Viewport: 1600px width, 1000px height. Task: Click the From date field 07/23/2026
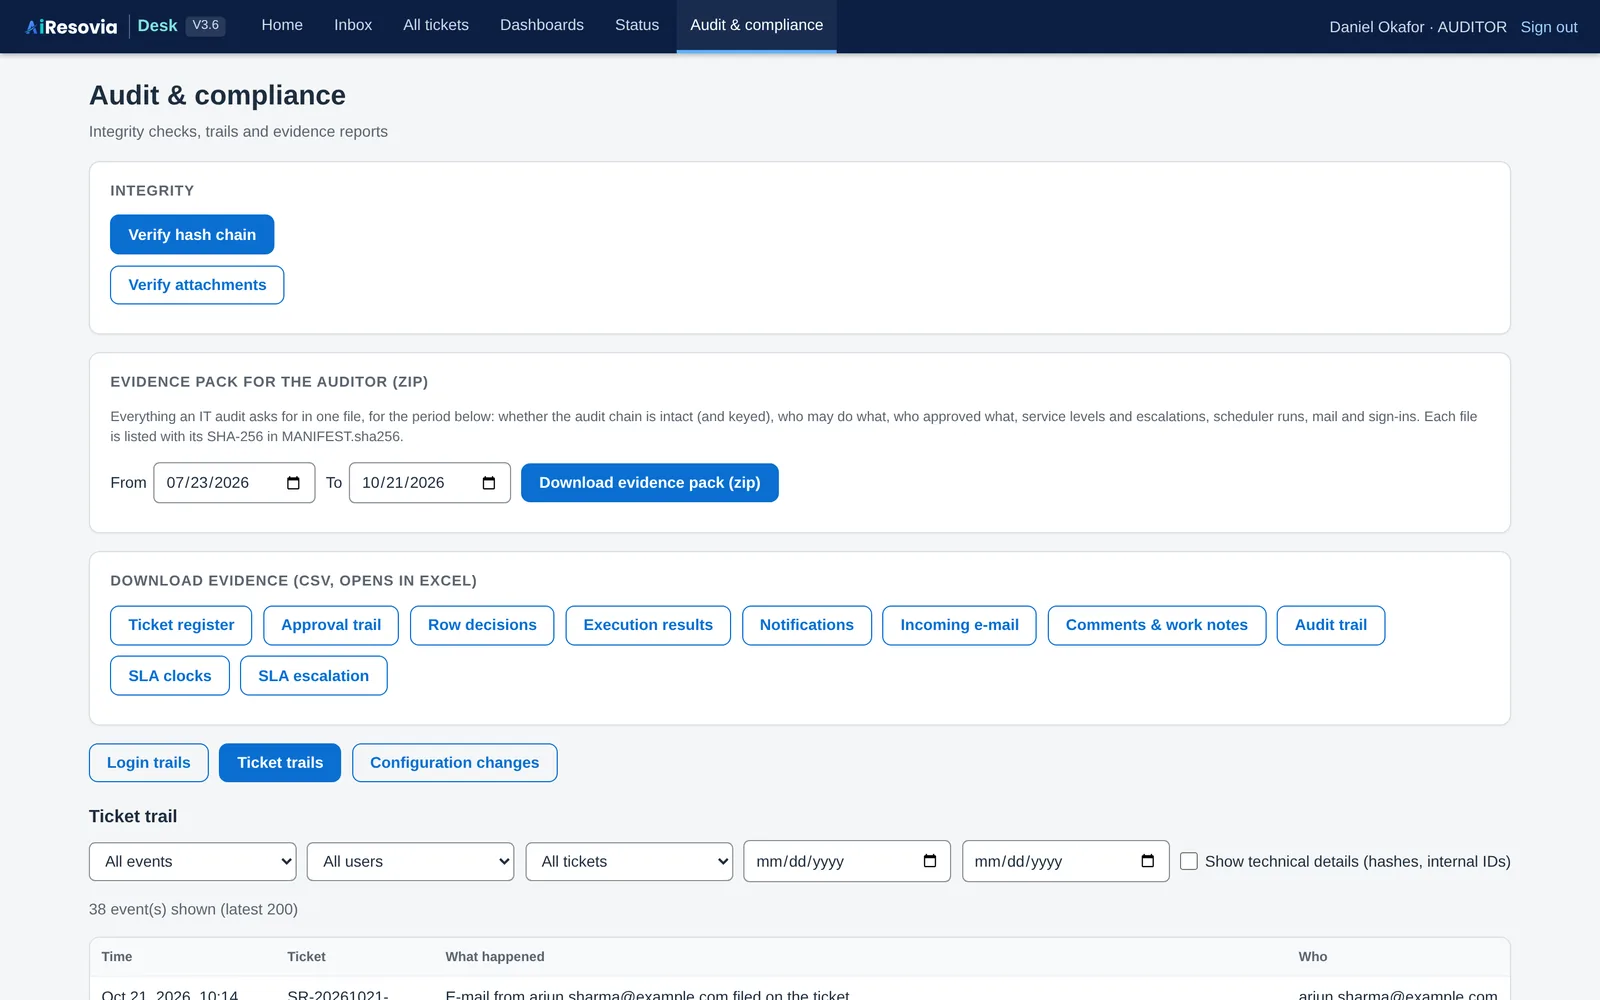tap(234, 483)
